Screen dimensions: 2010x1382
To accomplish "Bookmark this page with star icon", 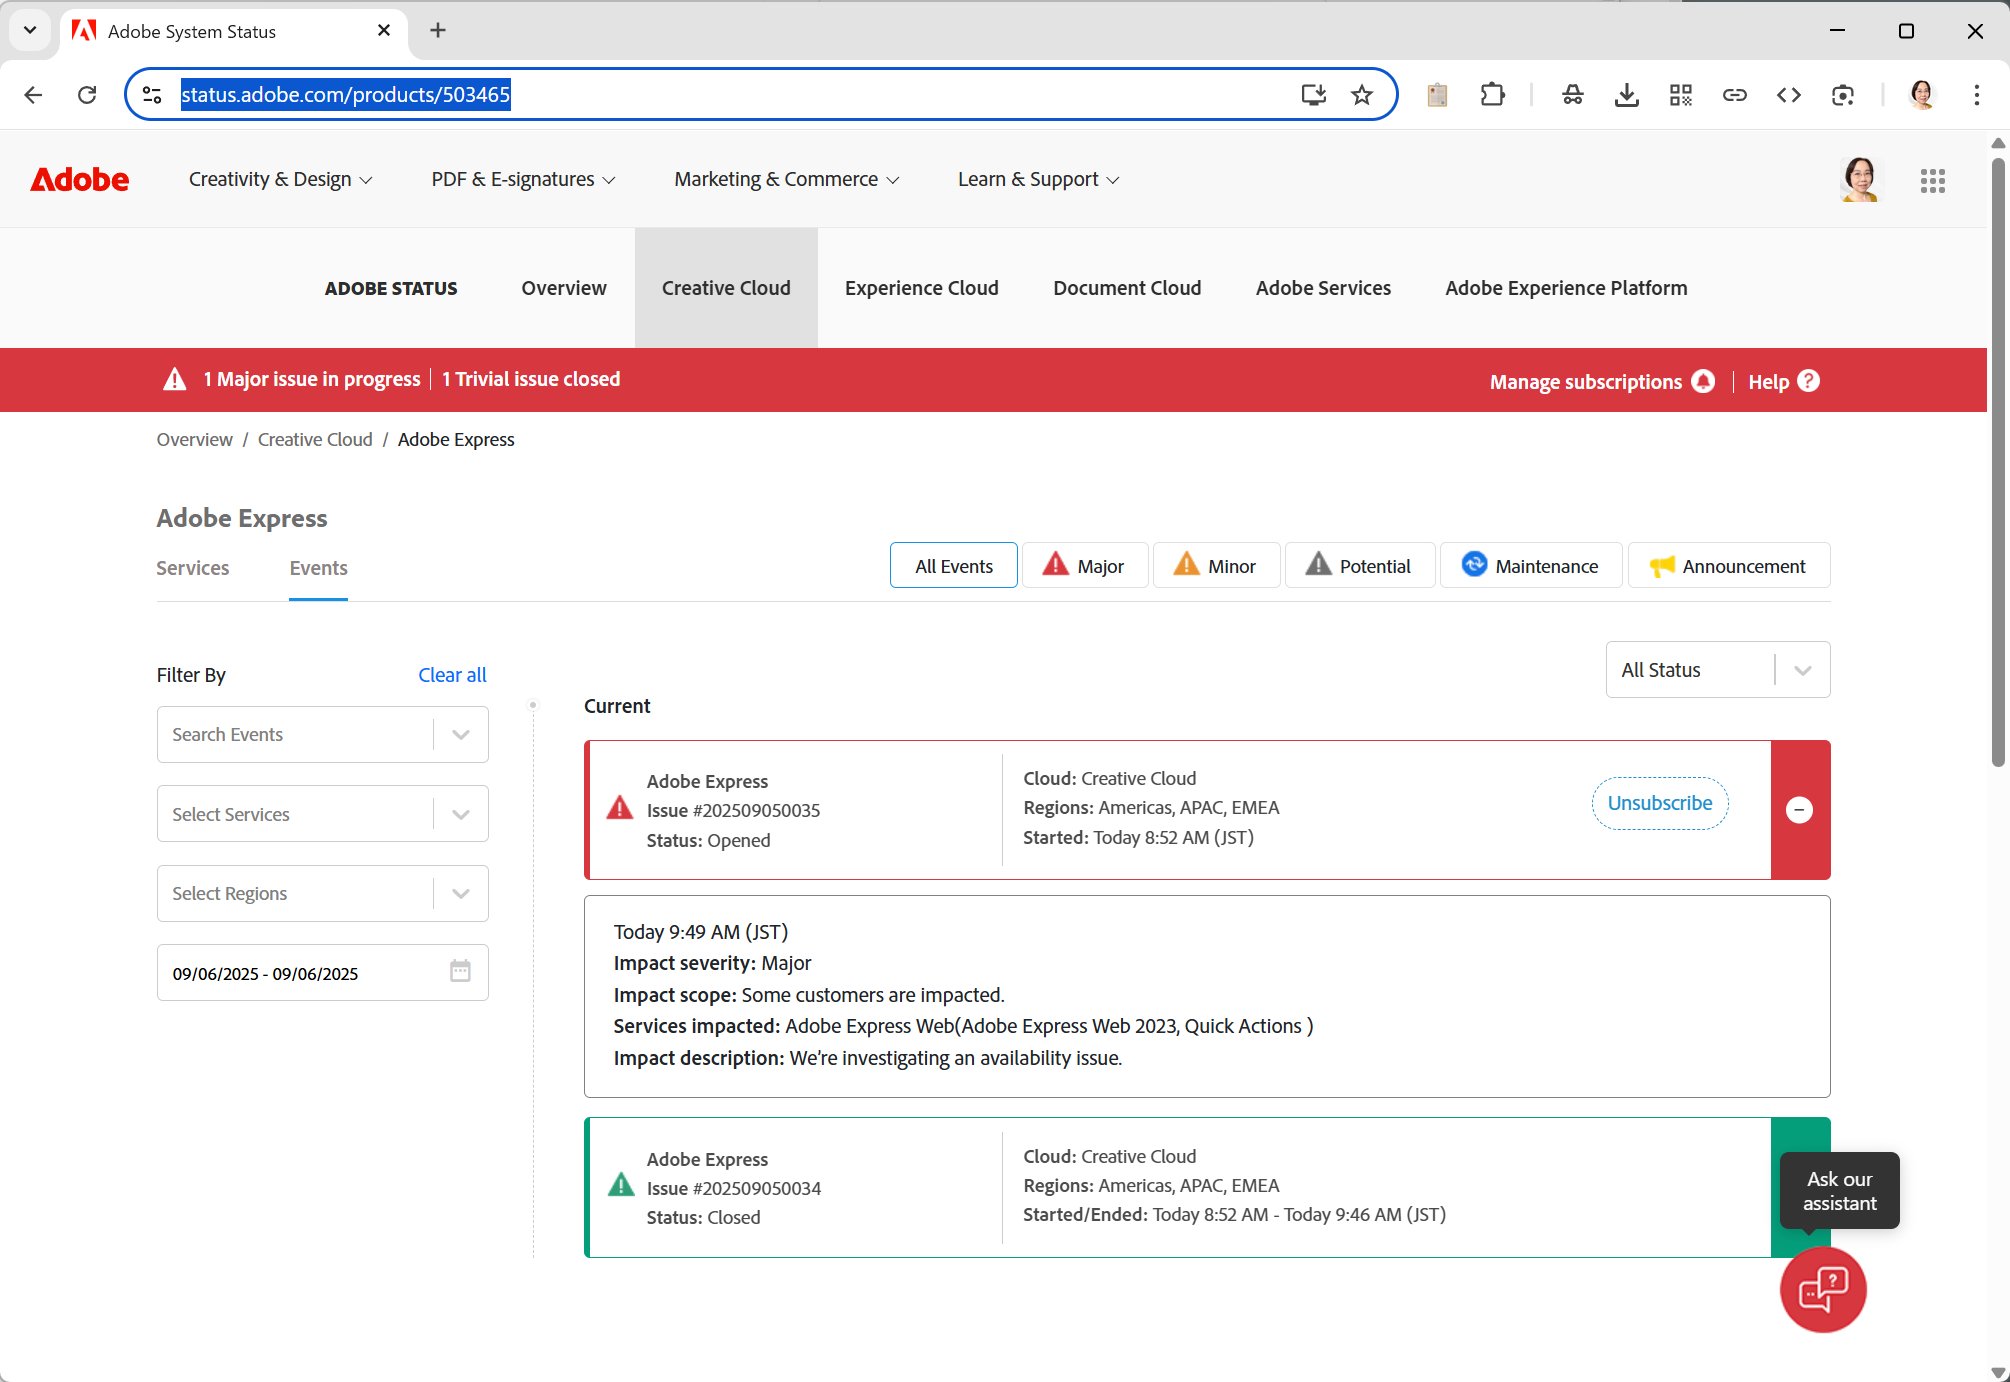I will tap(1362, 95).
